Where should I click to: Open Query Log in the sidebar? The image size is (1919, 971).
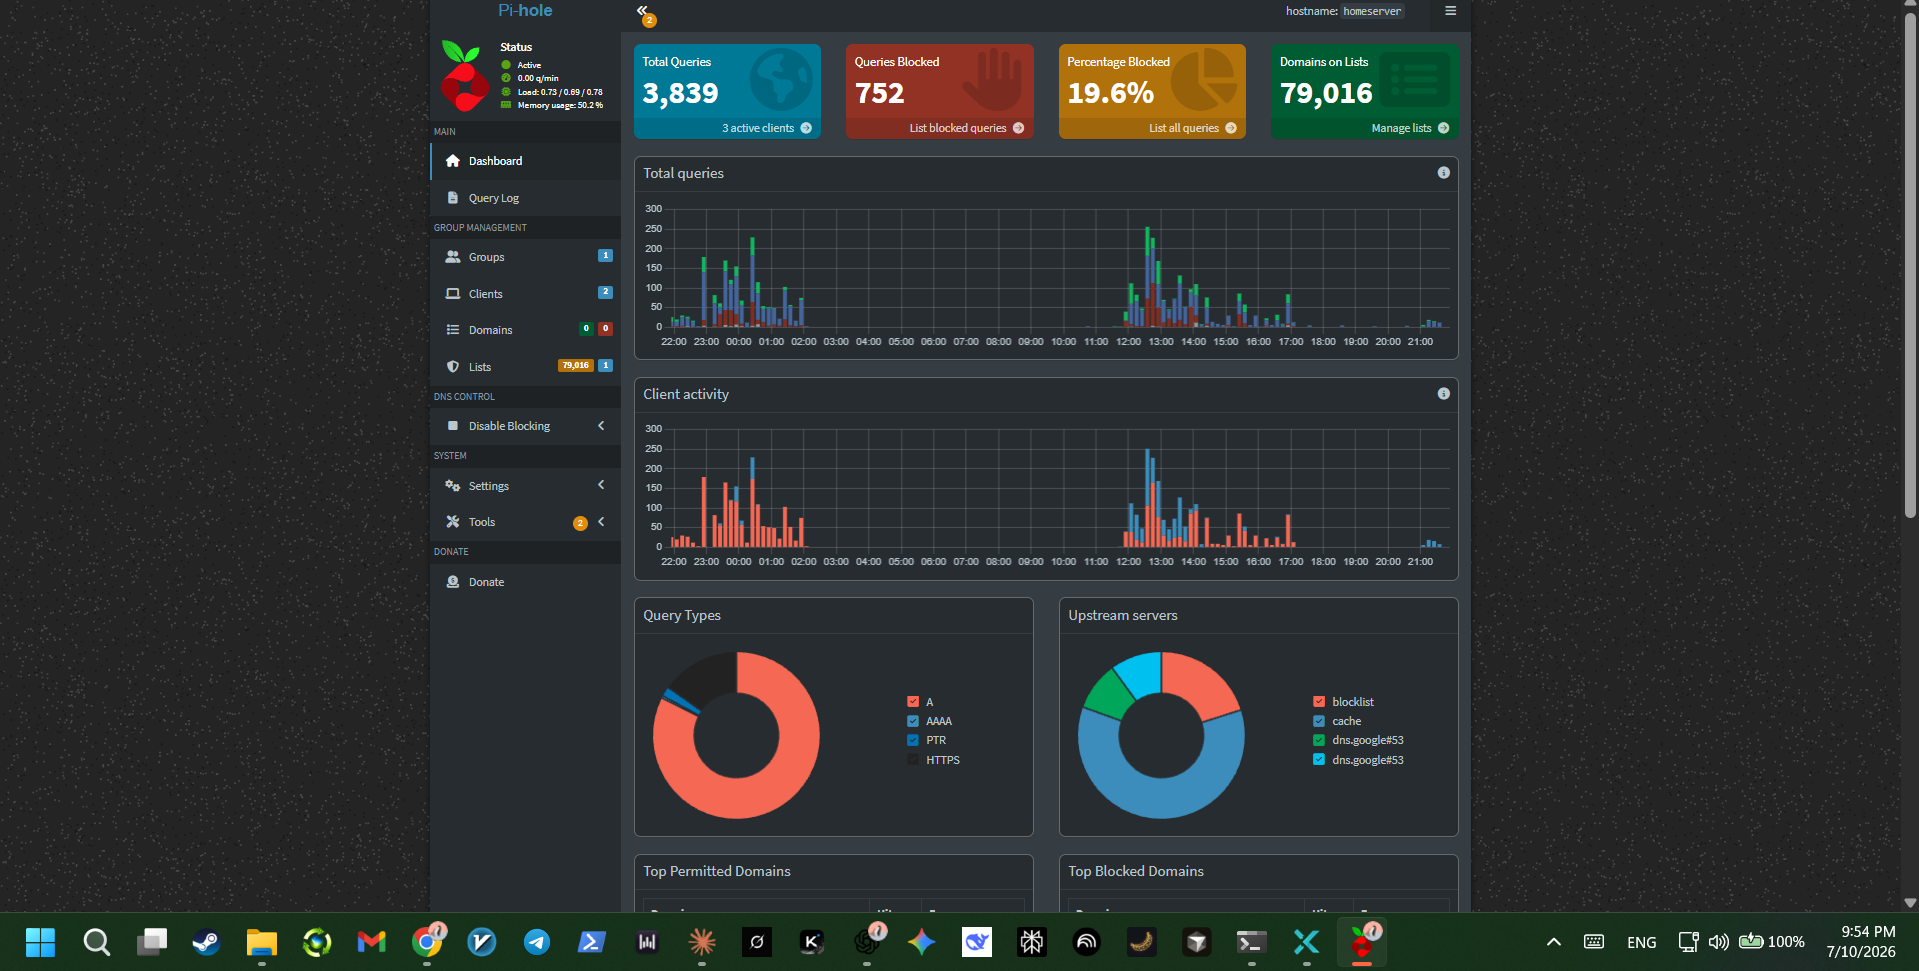(x=526, y=198)
